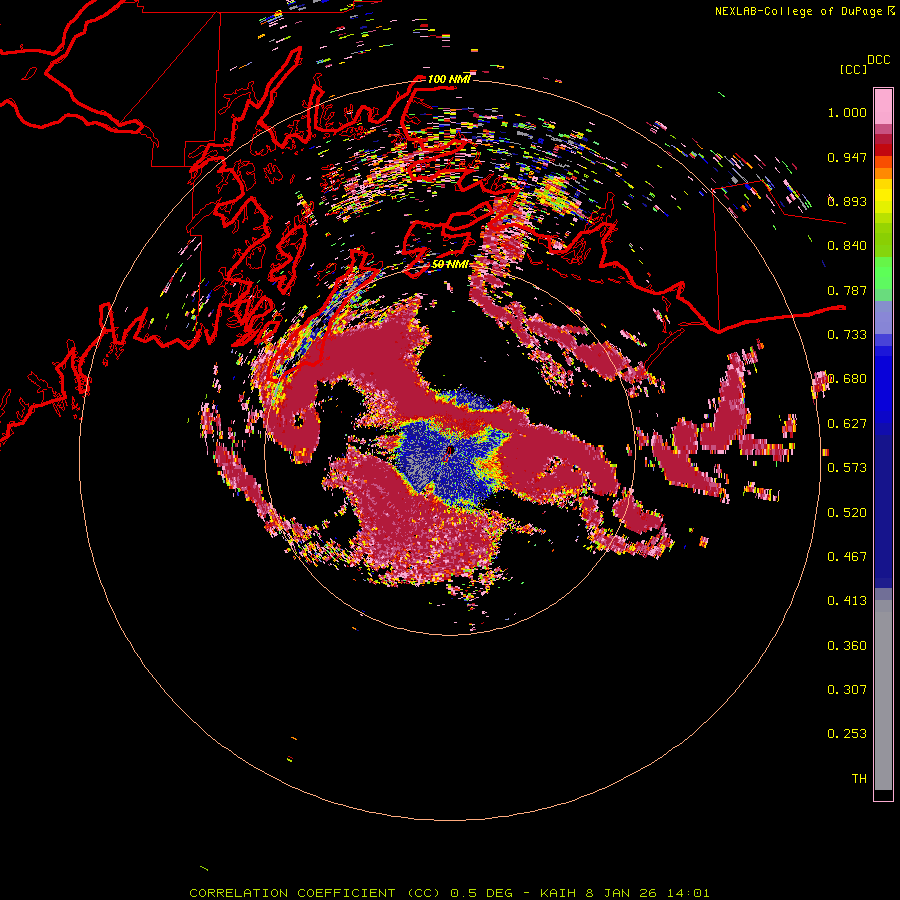Select the 0.893 legend value
Image resolution: width=900 pixels, height=900 pixels.
click(847, 201)
